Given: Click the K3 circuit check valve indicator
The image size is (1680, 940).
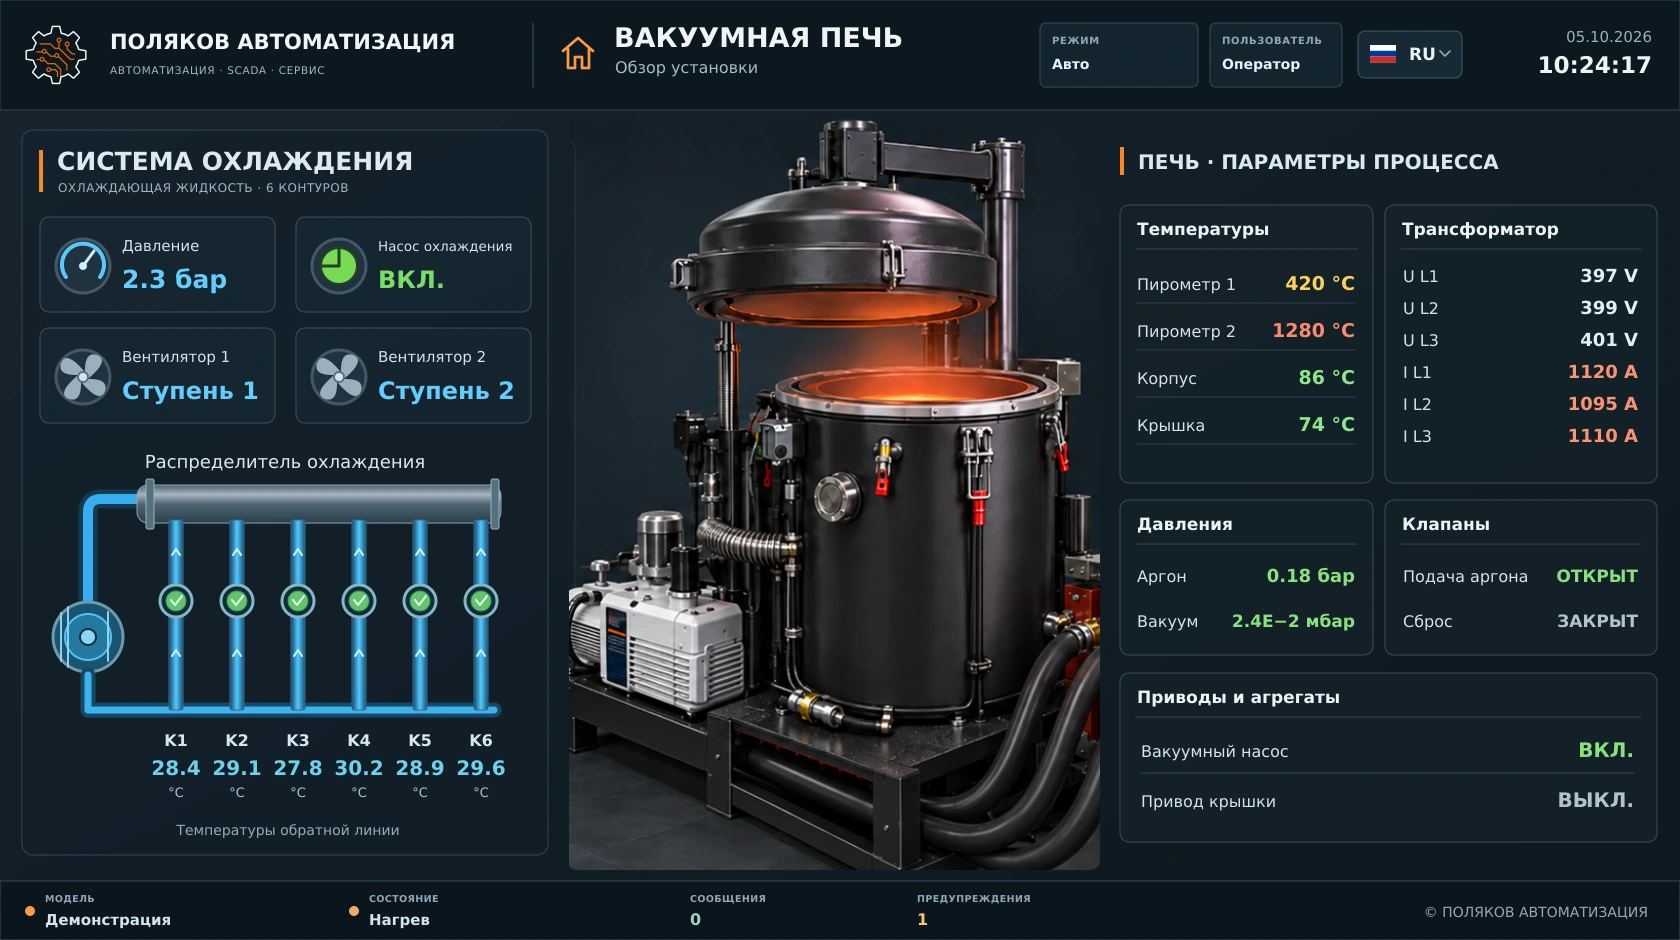Looking at the screenshot, I should tap(298, 601).
